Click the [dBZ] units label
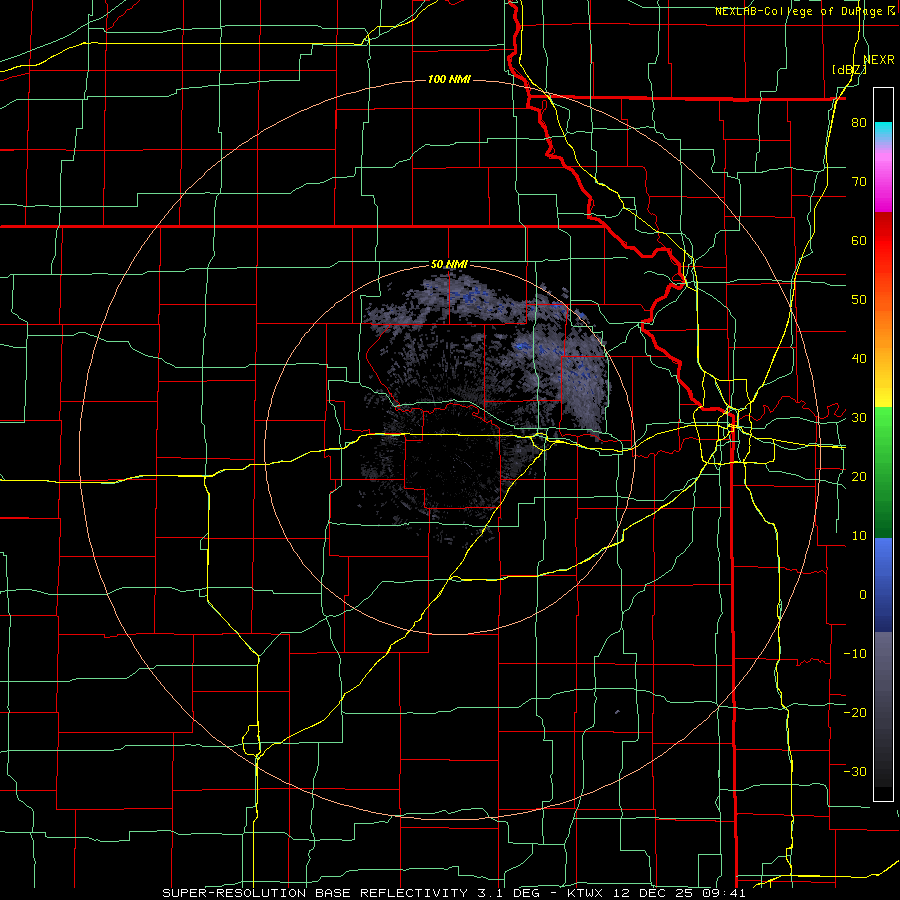 pos(849,70)
